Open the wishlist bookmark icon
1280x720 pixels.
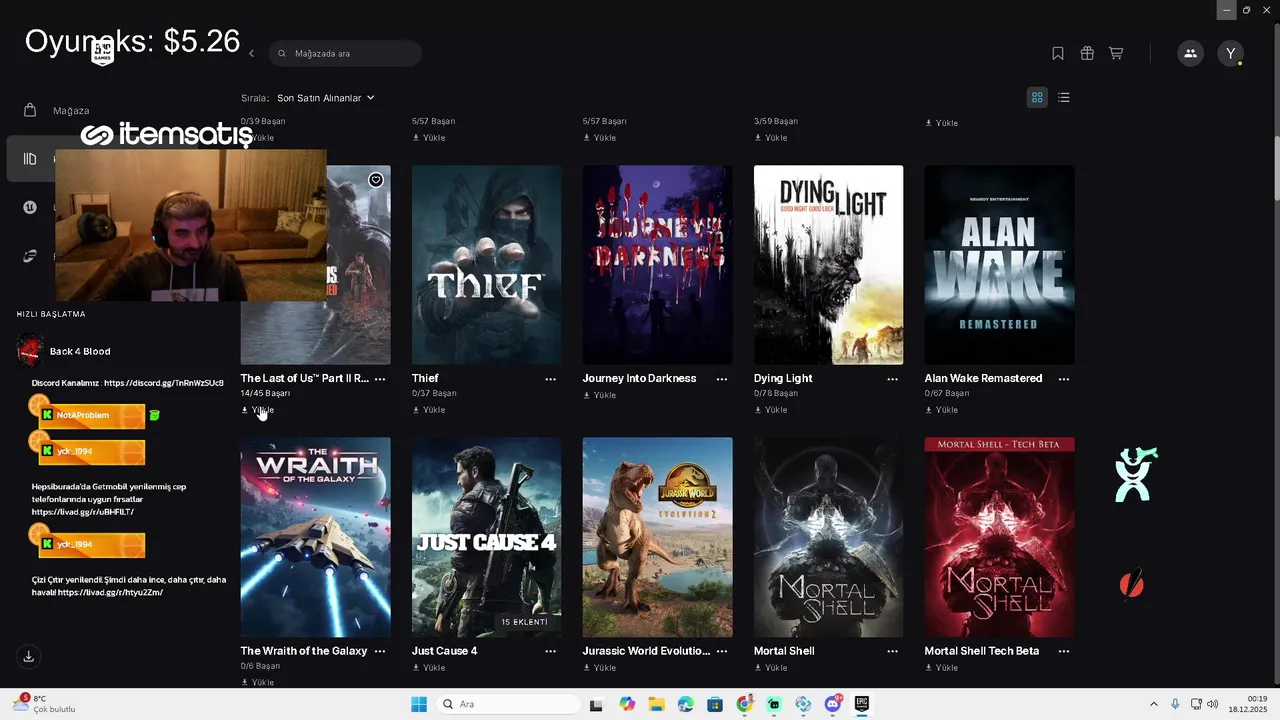coord(1058,53)
